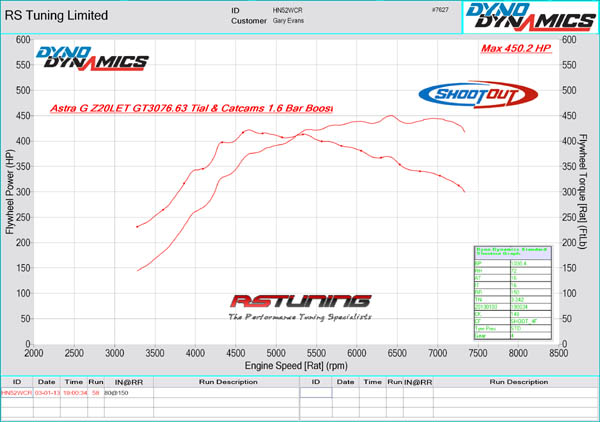Click the time cell '19:00:34'
The height and width of the screenshot is (422, 600).
pos(75,393)
